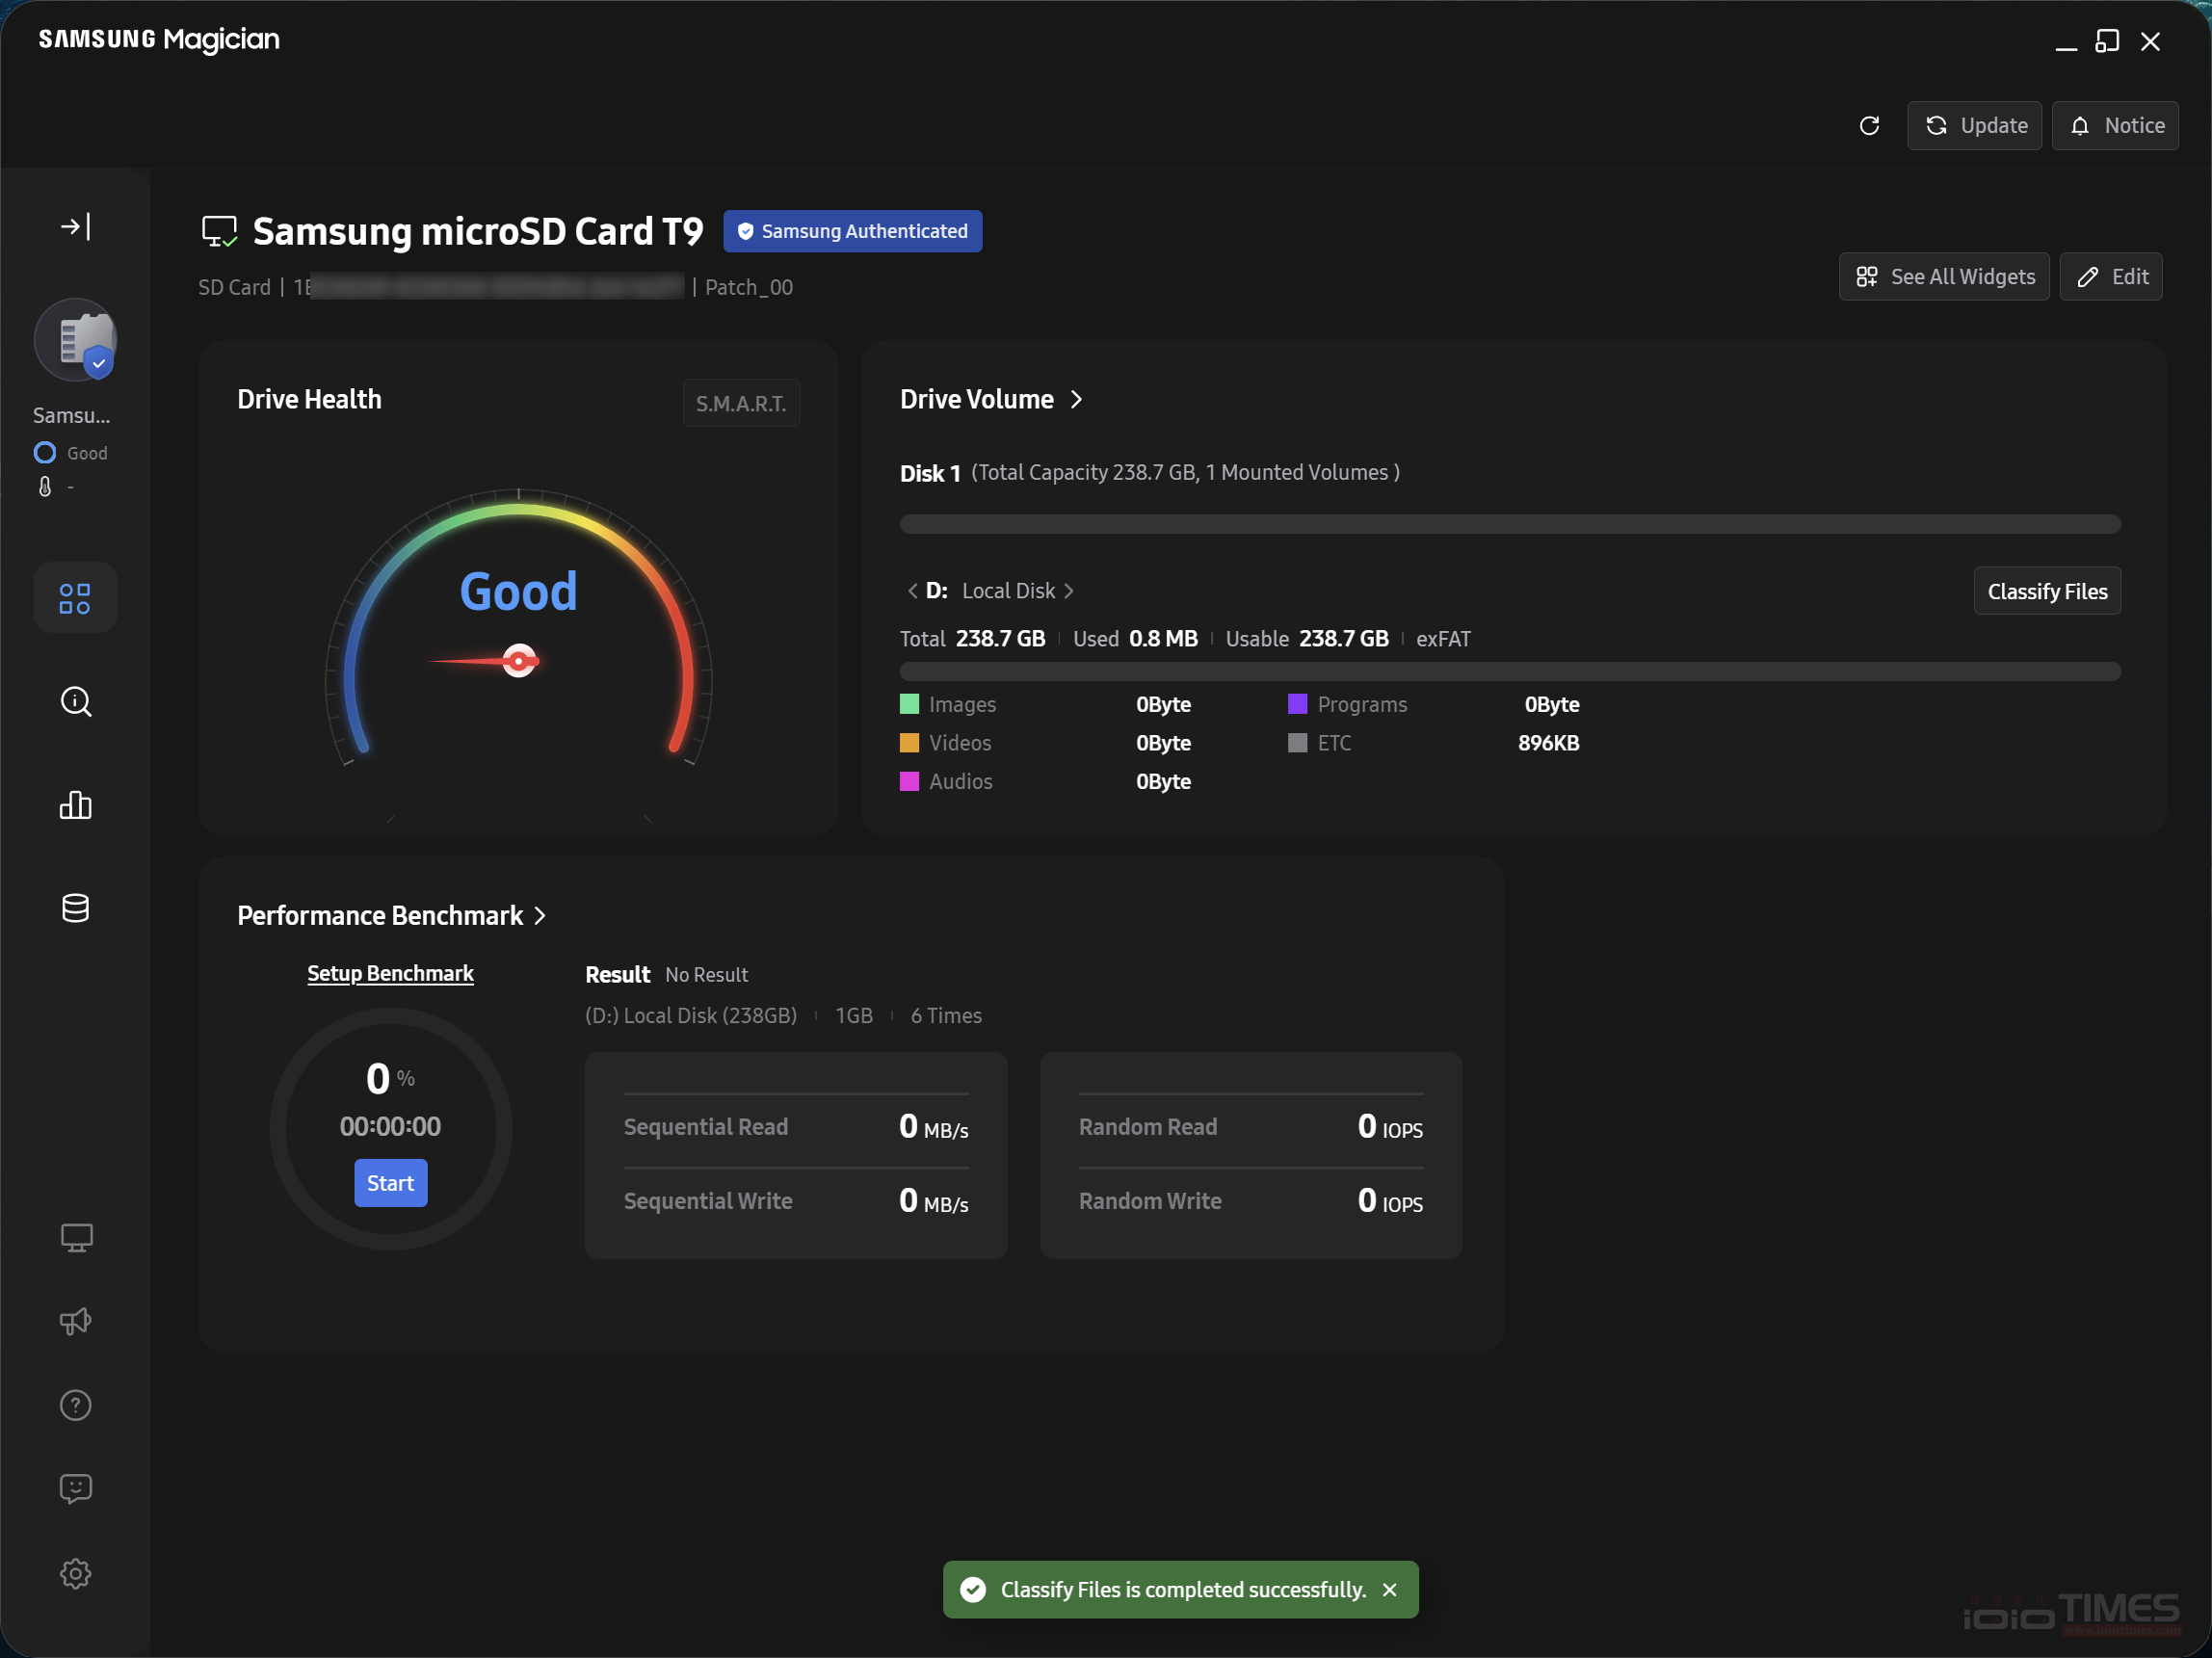Start the performance benchmark
The height and width of the screenshot is (1658, 2212).
tap(390, 1183)
